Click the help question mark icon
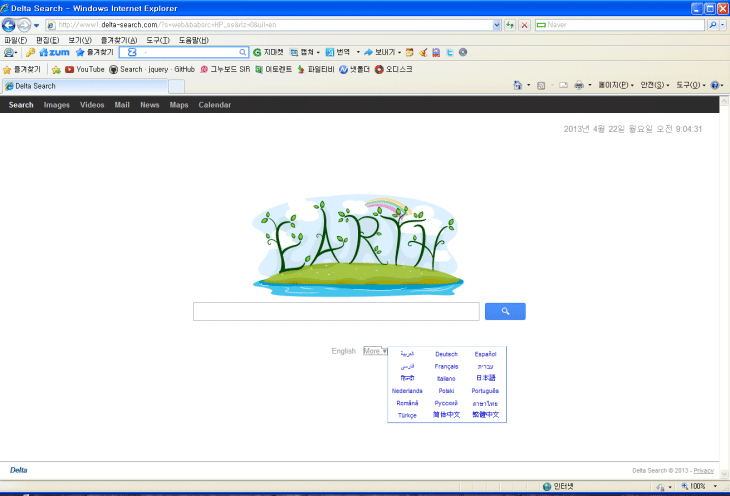The height and width of the screenshot is (496, 730). [x=715, y=86]
